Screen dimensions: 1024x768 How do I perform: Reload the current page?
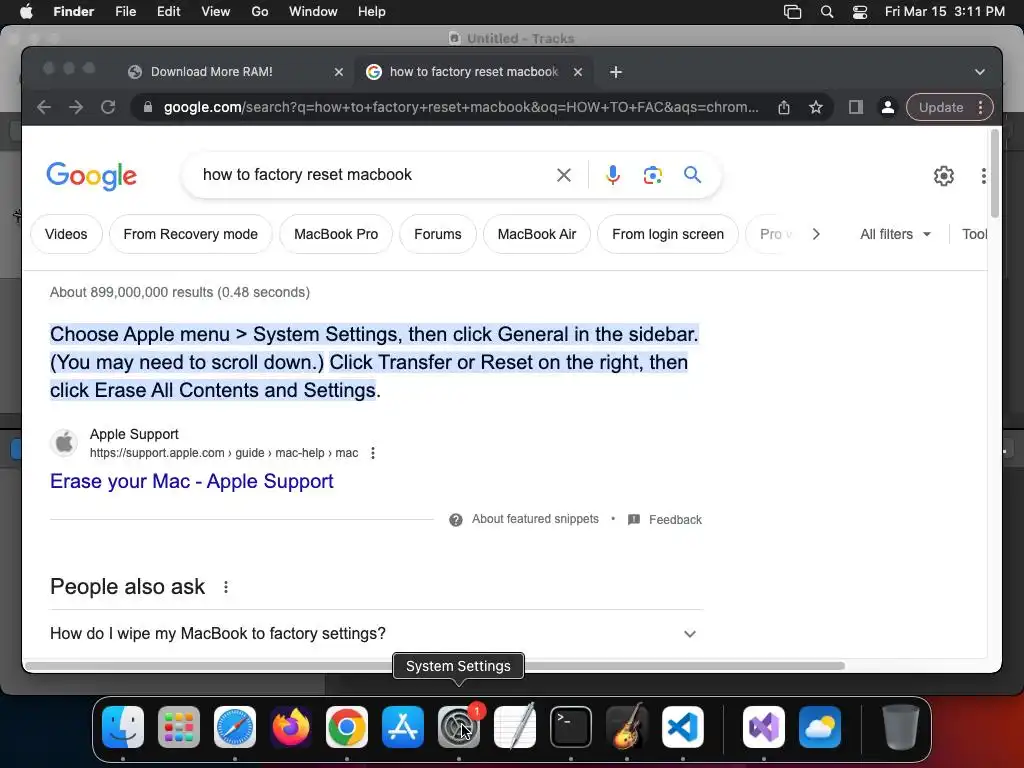(108, 107)
